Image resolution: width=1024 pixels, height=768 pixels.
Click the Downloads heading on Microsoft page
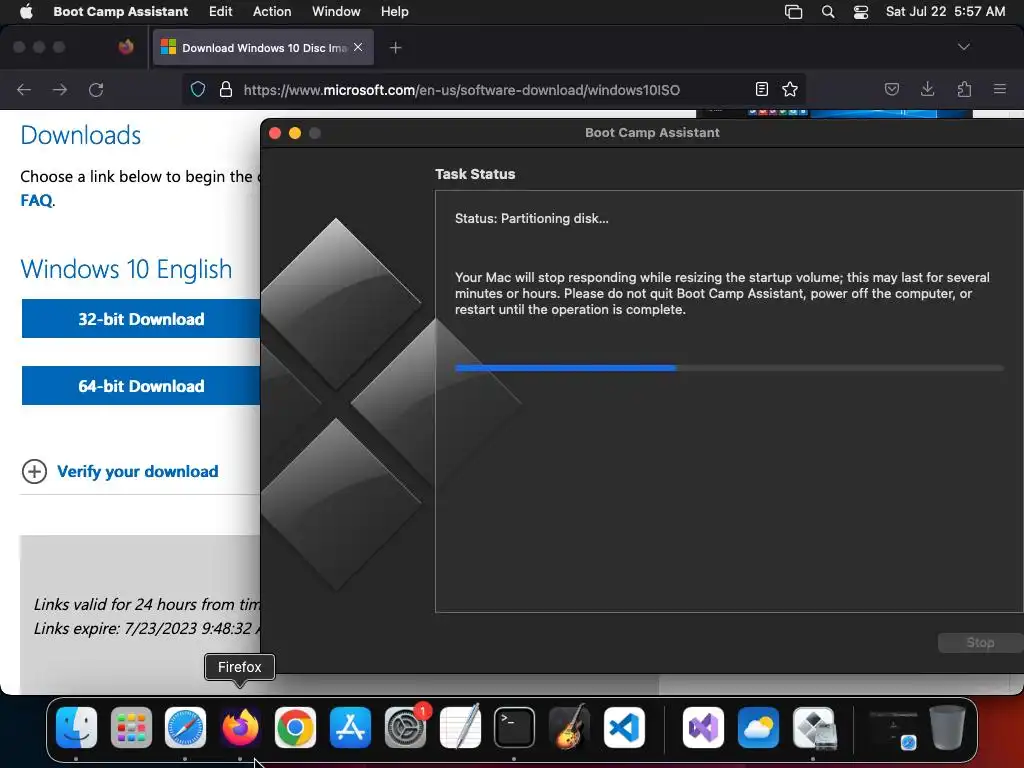(x=81, y=135)
